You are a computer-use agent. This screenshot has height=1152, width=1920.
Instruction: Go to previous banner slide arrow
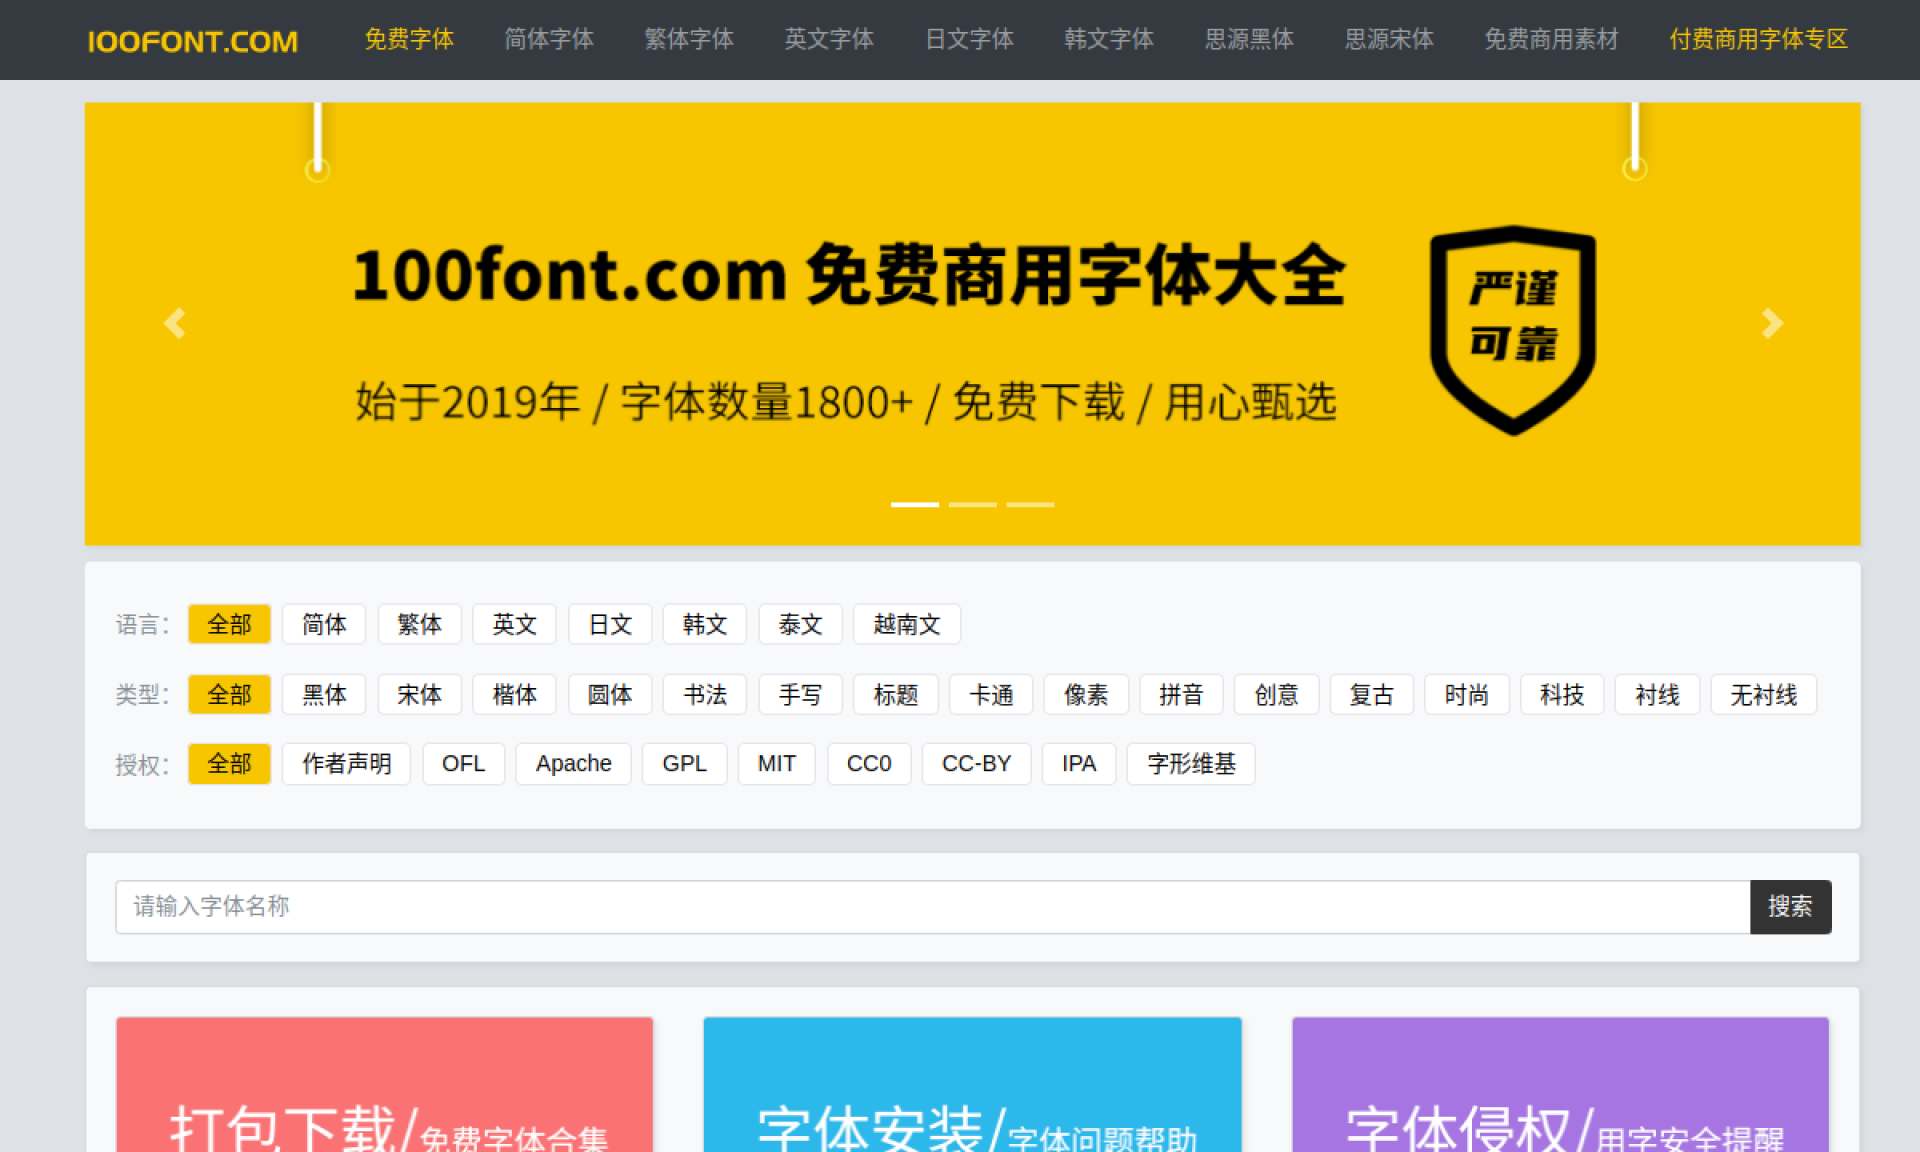(x=175, y=323)
